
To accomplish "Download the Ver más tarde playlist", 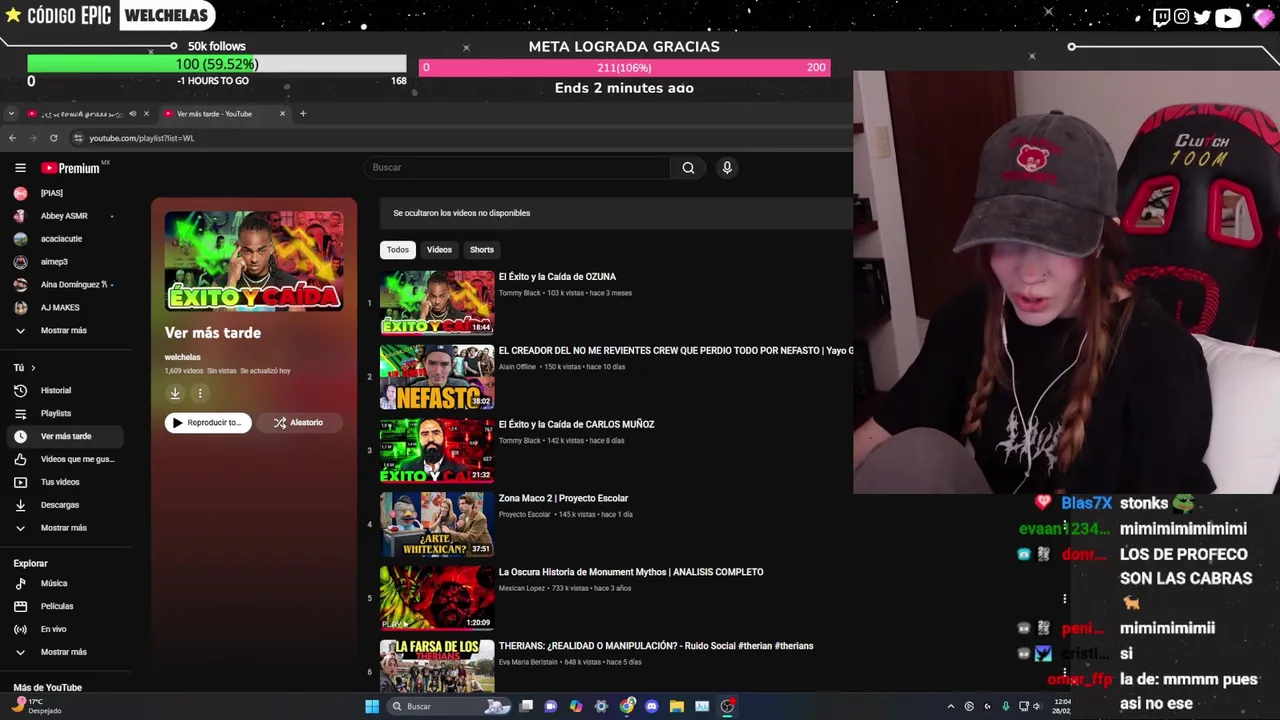I will [x=174, y=393].
